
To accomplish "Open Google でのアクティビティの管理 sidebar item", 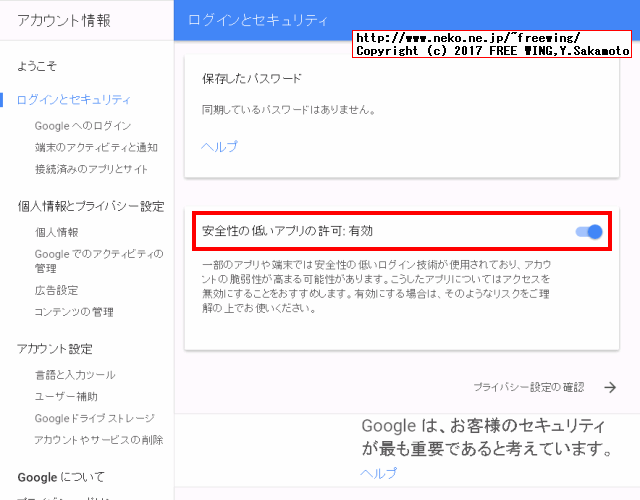I will point(99,261).
